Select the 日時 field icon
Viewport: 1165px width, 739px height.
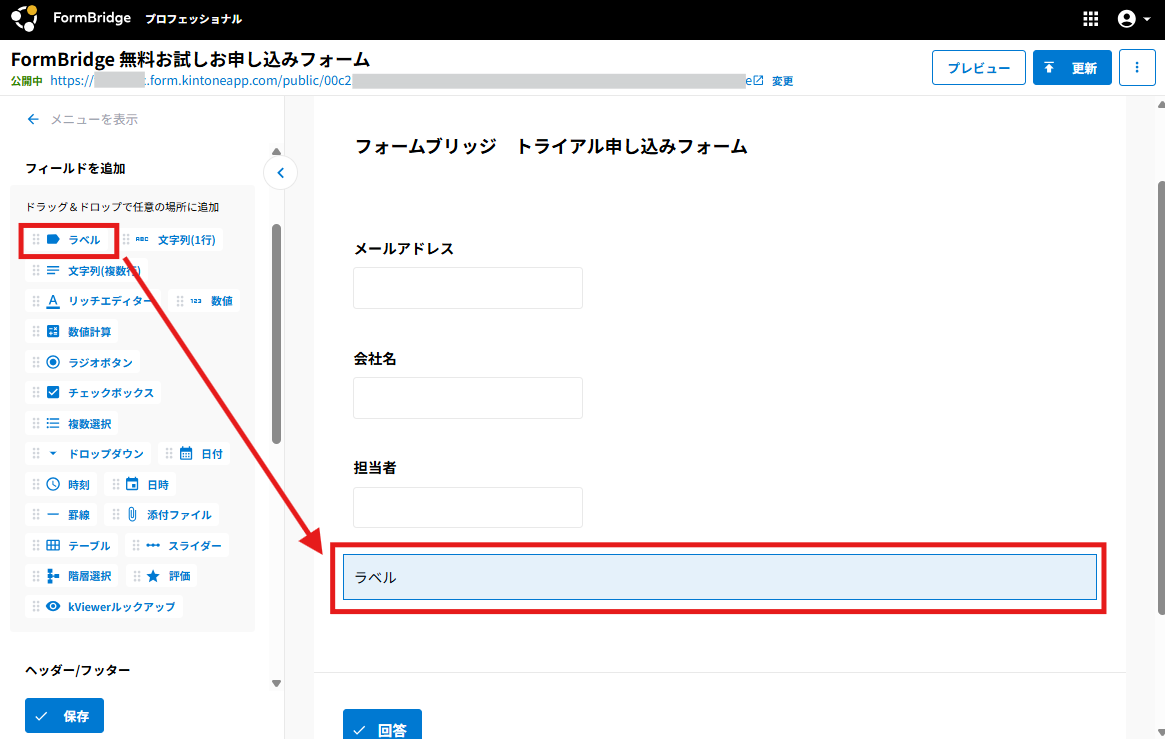(132, 484)
